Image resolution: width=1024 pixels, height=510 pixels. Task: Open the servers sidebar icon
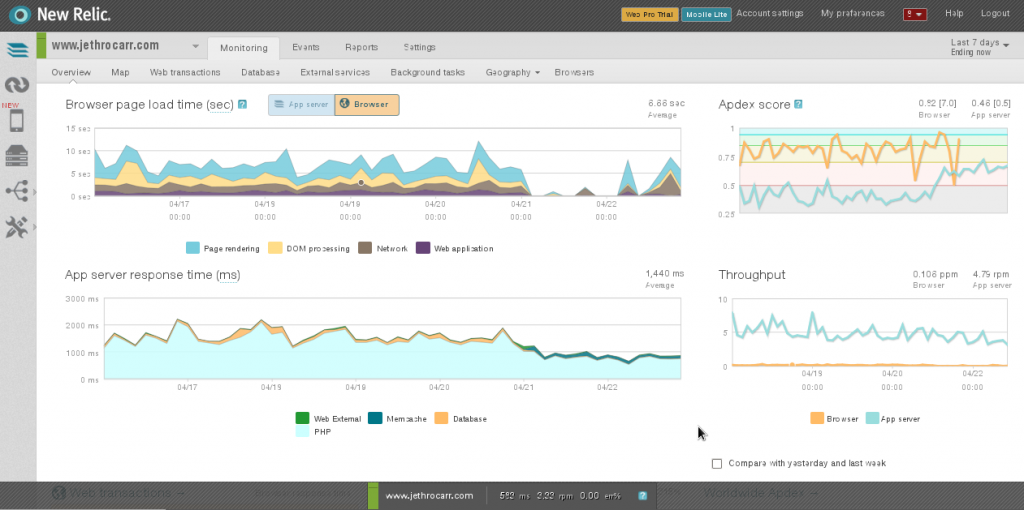tap(16, 156)
